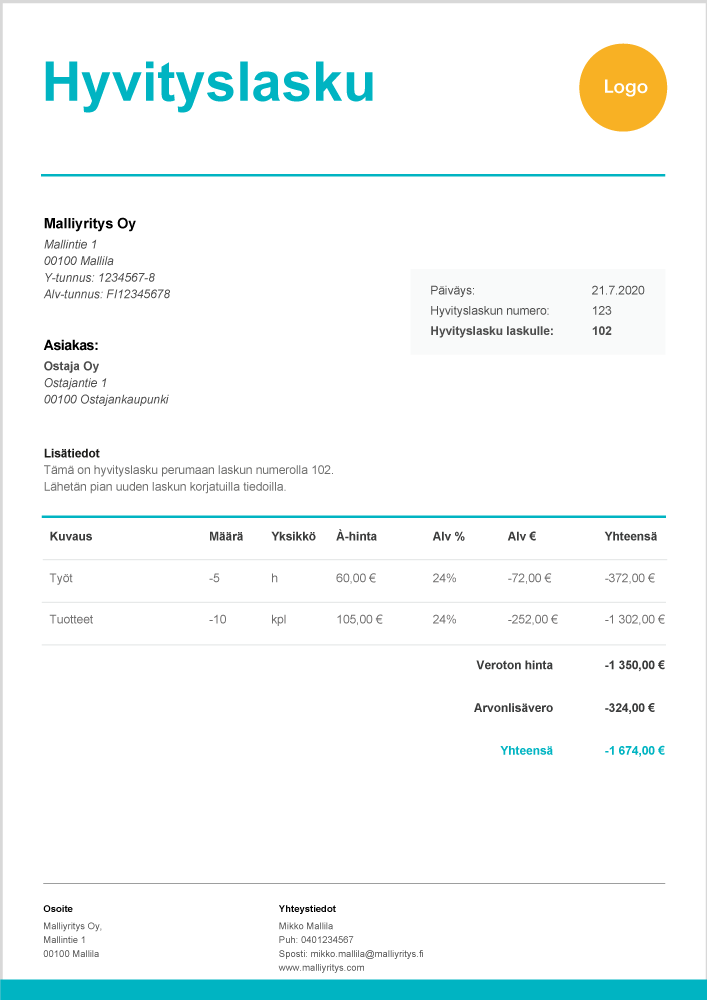This screenshot has width=707, height=1000.
Task: Select the Tuotteet row description
Action: click(x=71, y=619)
